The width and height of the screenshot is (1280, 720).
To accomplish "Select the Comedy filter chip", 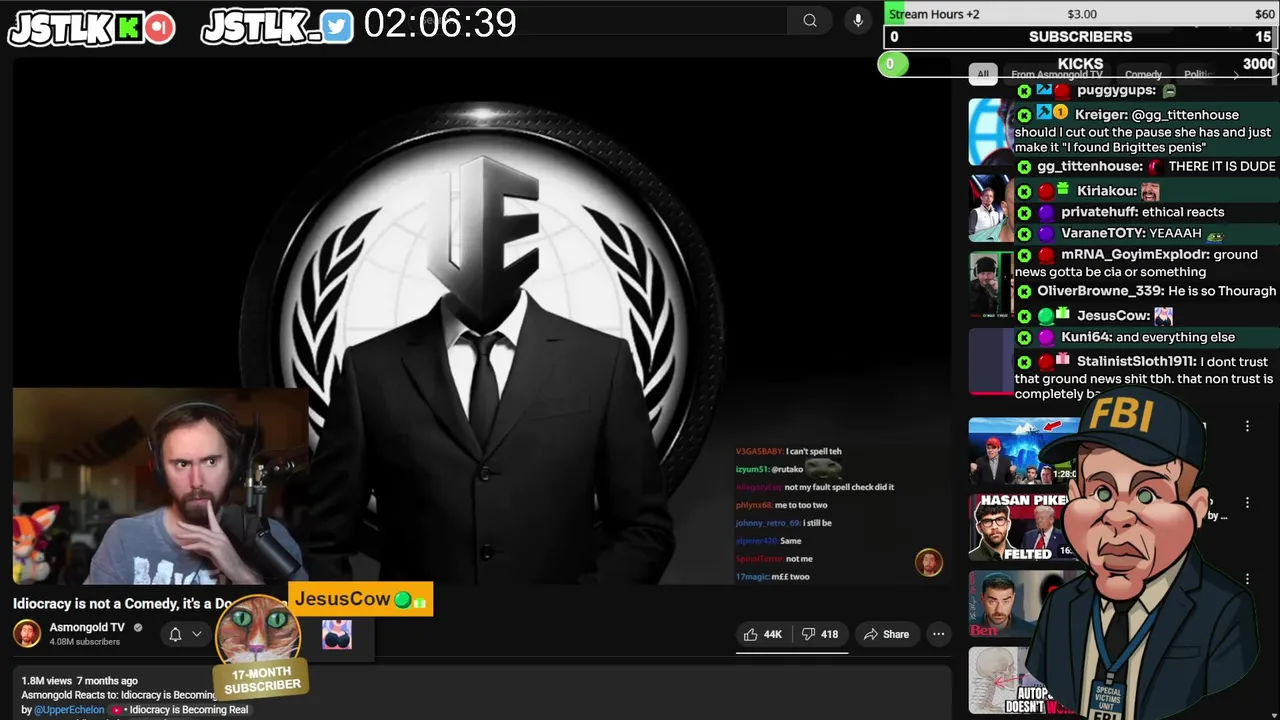I will [1143, 74].
